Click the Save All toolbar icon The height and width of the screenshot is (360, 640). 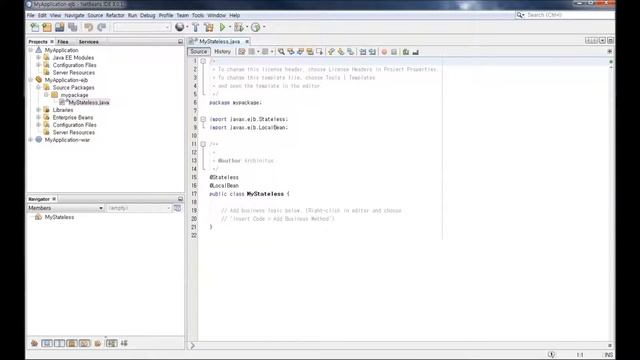(73, 27)
